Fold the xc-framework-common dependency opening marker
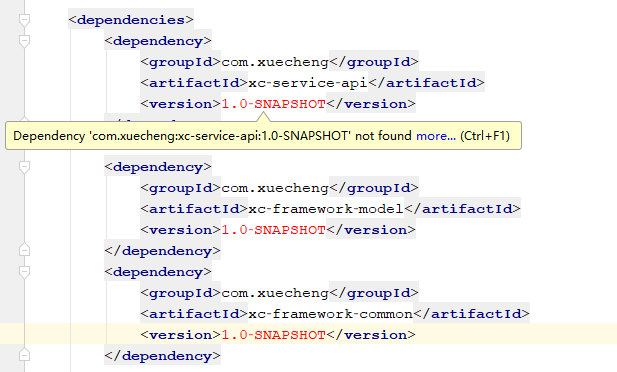The image size is (617, 372). [24, 272]
